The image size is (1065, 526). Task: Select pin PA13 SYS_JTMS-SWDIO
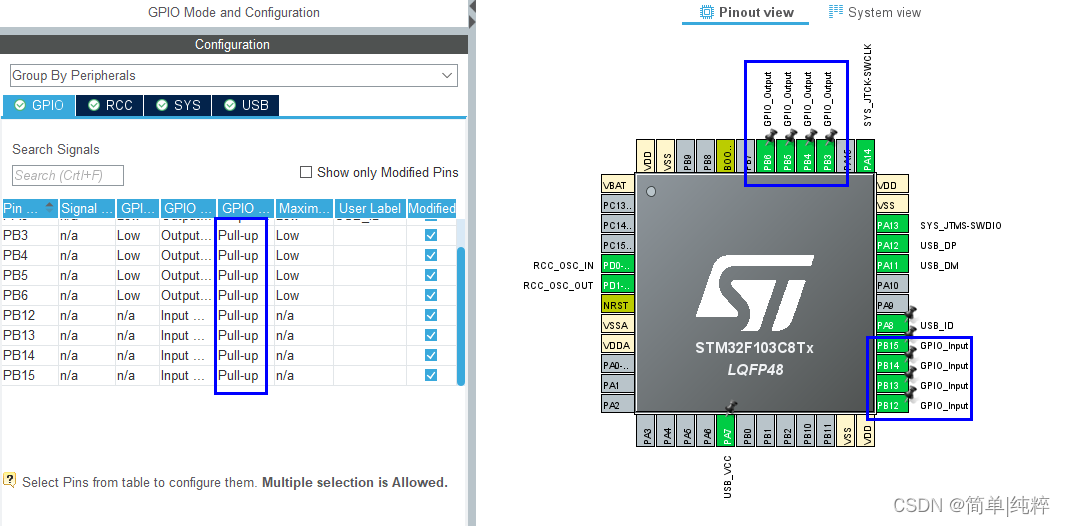click(x=891, y=226)
